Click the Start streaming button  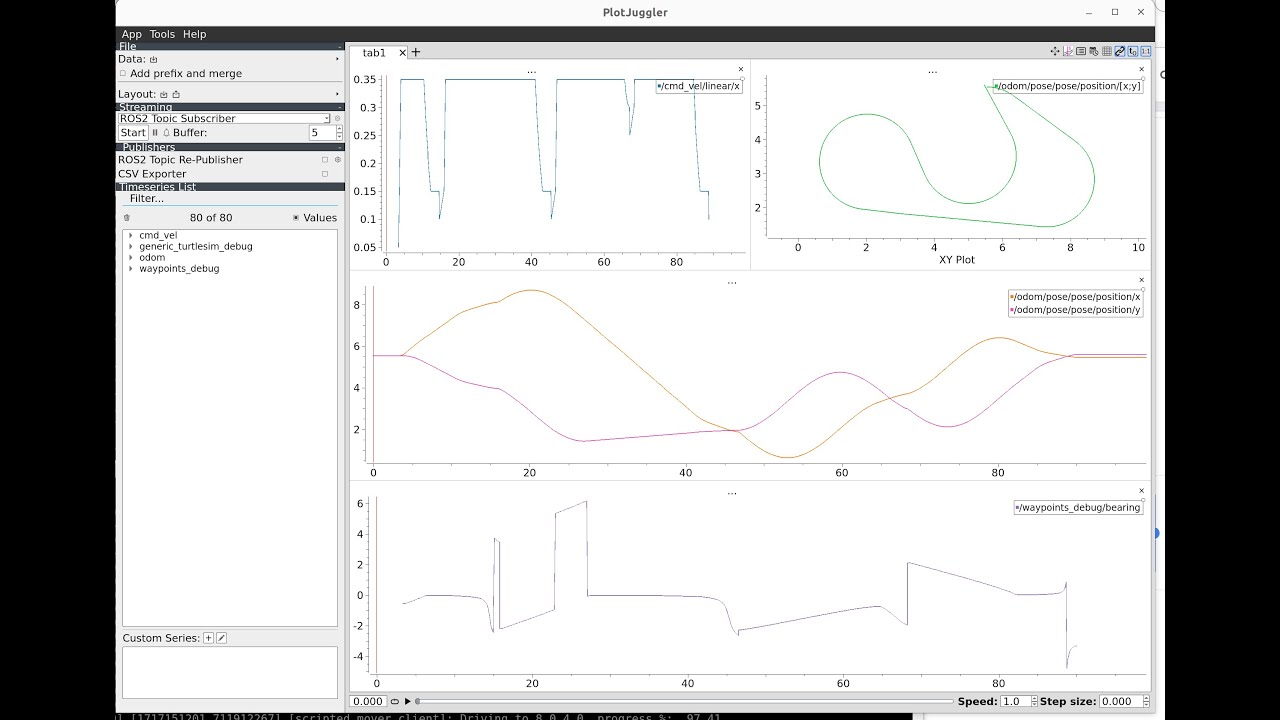coord(133,132)
